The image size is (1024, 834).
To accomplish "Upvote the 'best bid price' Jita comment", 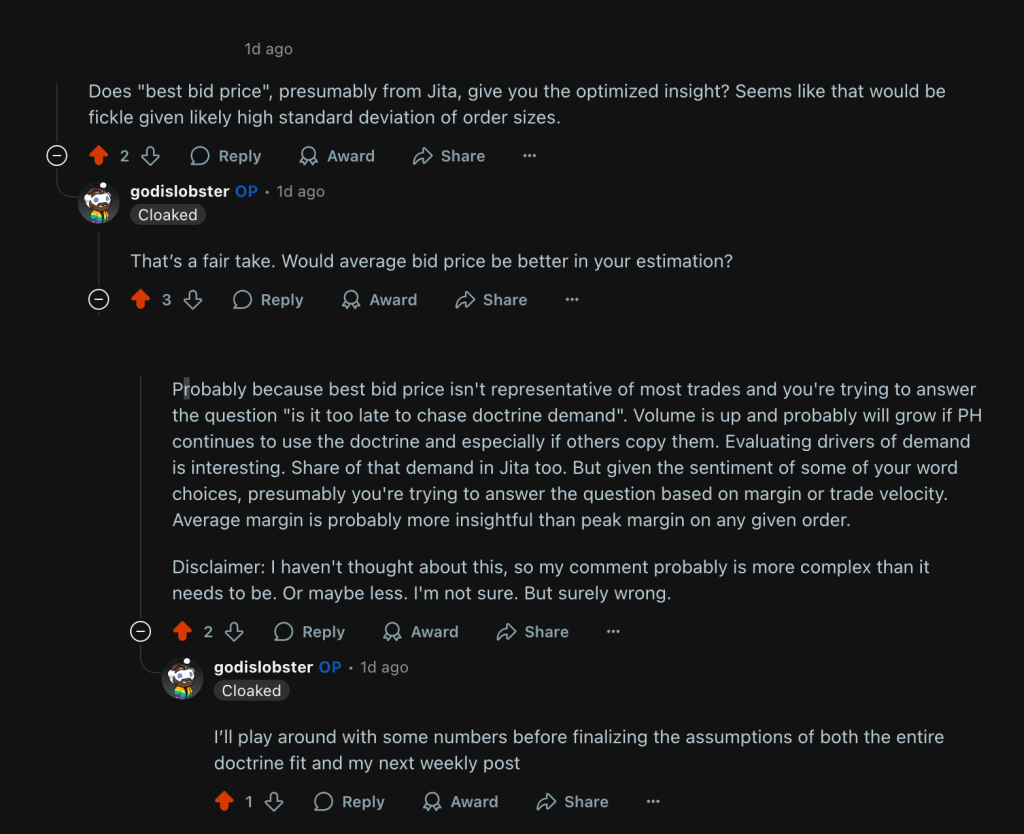I will (x=98, y=156).
